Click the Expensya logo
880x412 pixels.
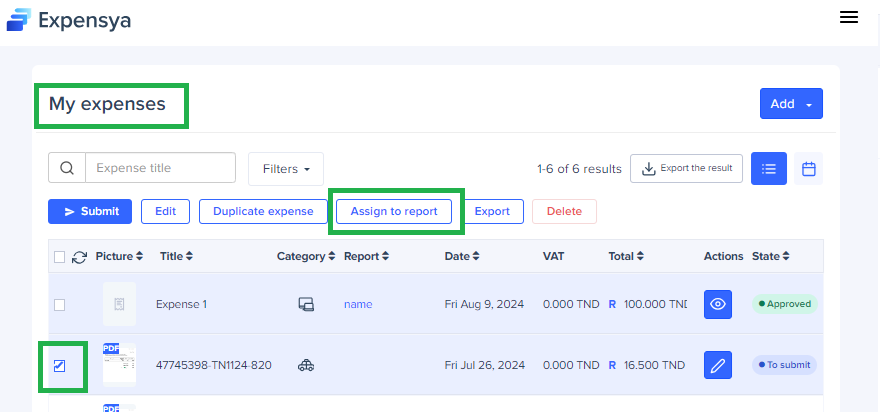pyautogui.click(x=69, y=19)
